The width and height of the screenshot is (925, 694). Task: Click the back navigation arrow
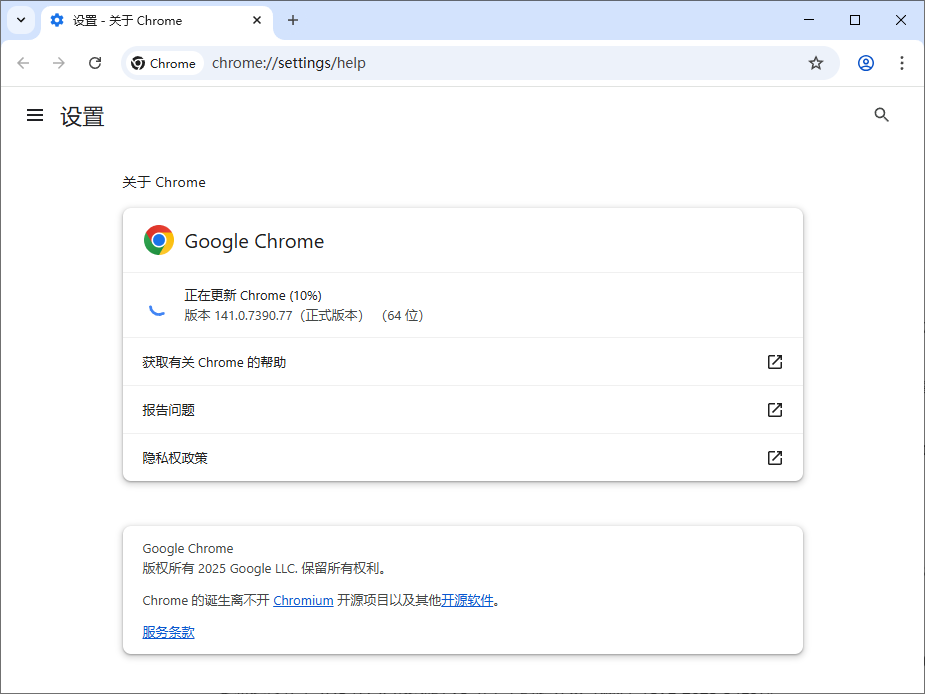(x=23, y=62)
